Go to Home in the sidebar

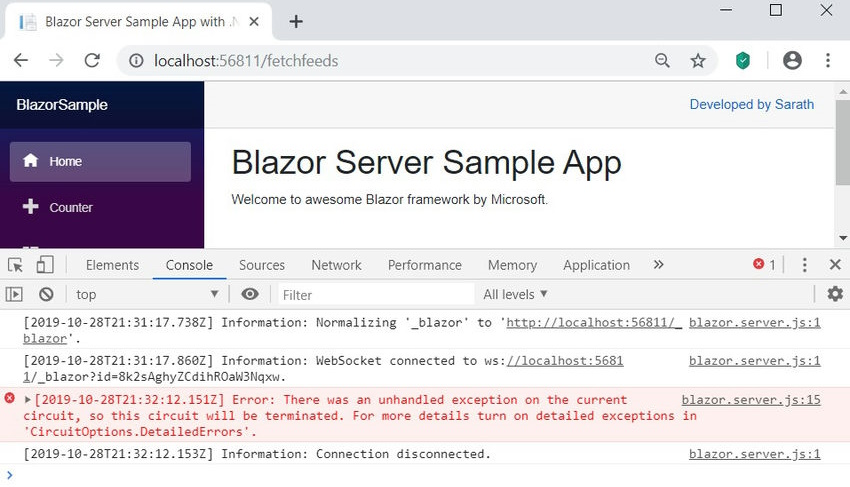(x=100, y=162)
